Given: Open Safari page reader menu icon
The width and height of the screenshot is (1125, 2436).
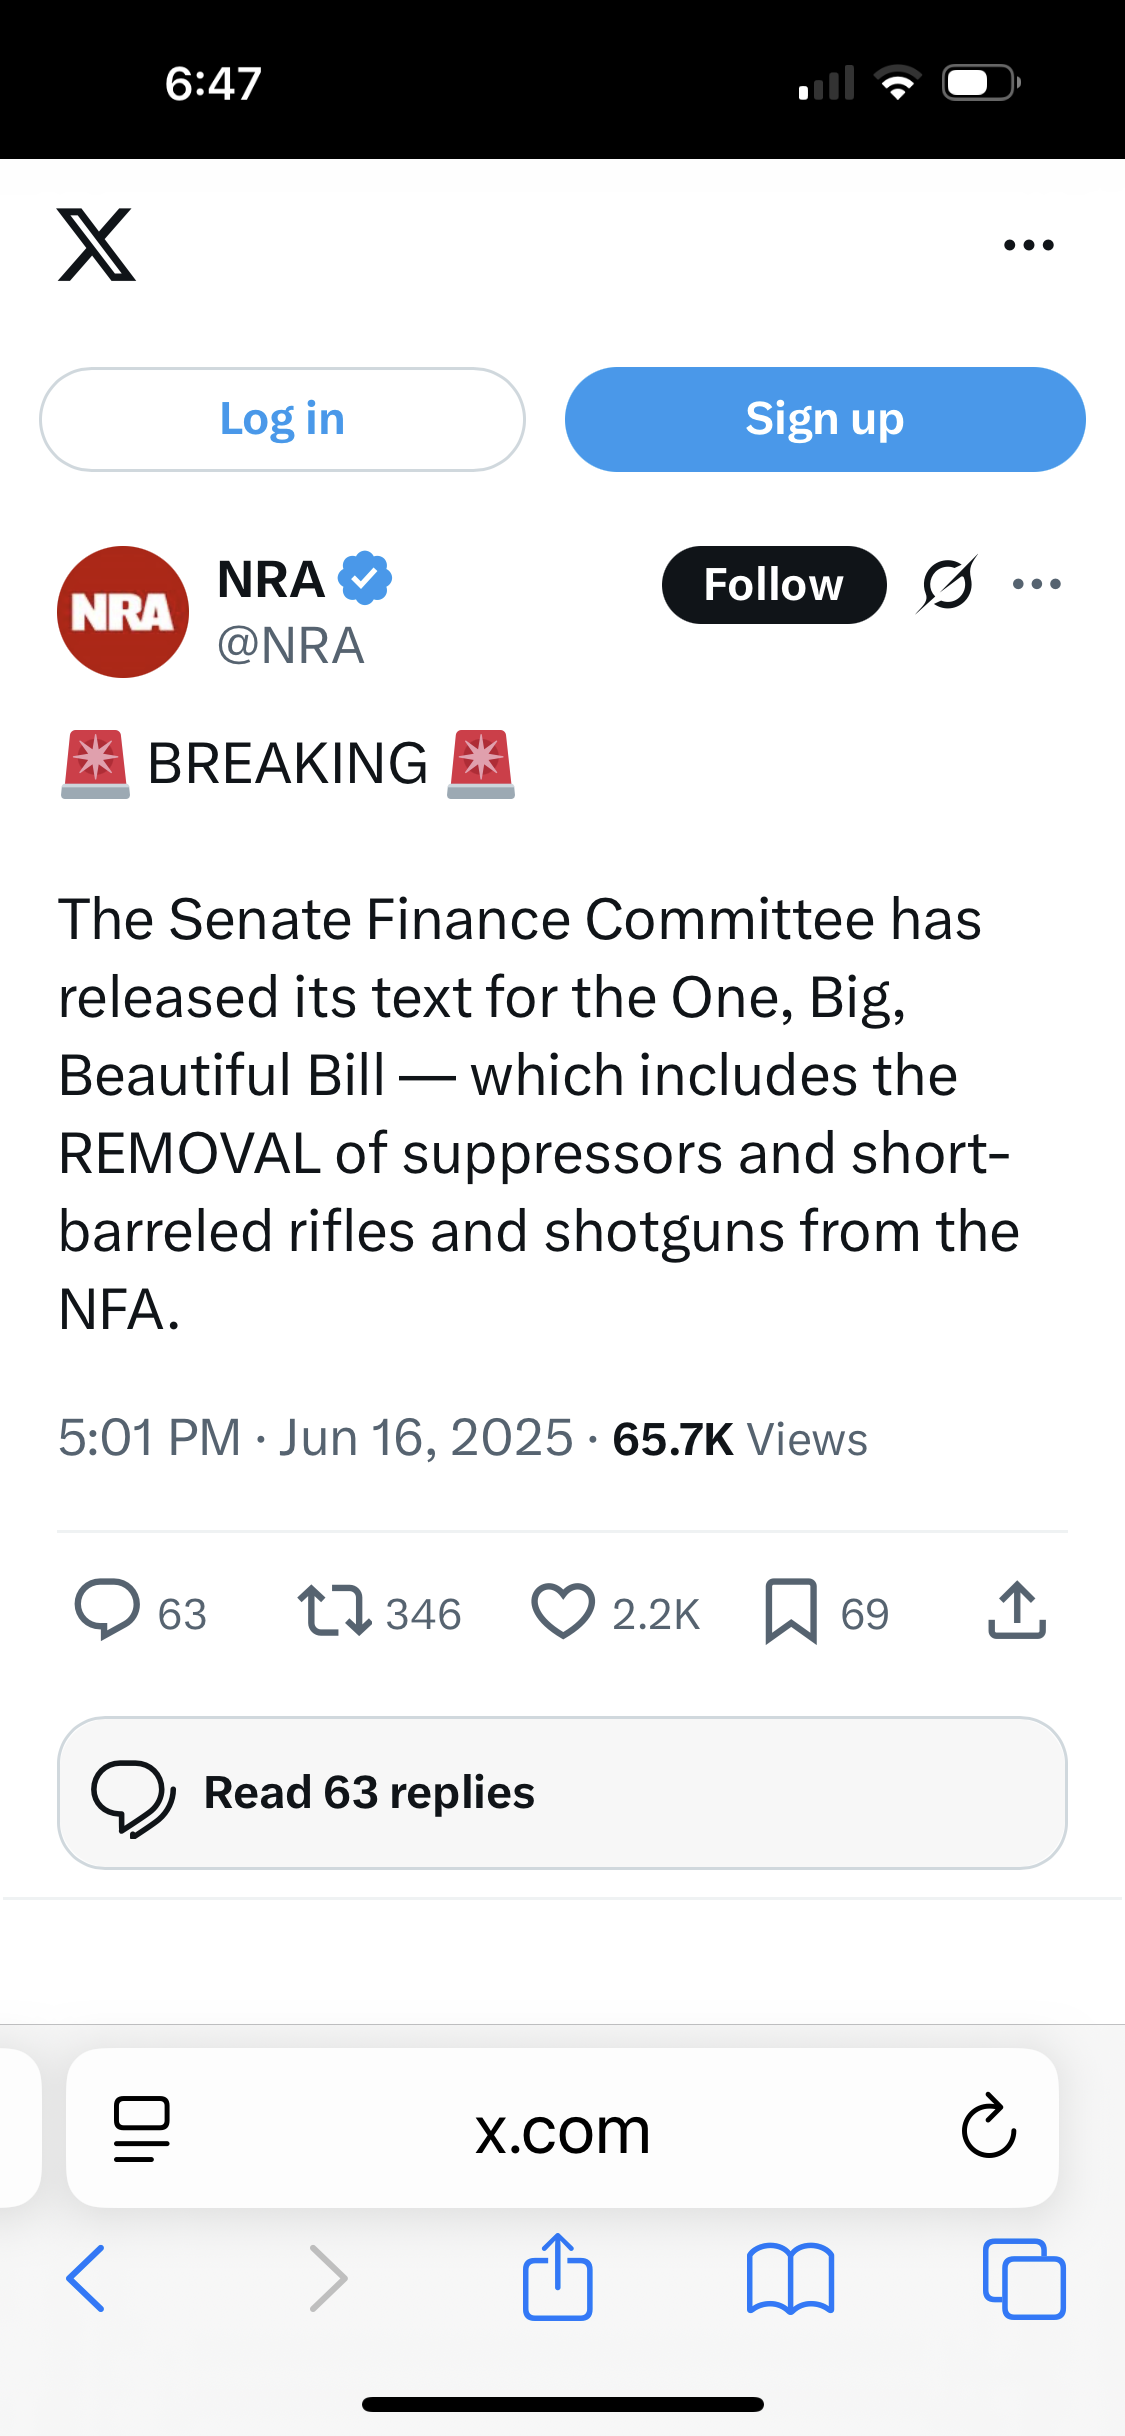Looking at the screenshot, I should click(142, 2129).
